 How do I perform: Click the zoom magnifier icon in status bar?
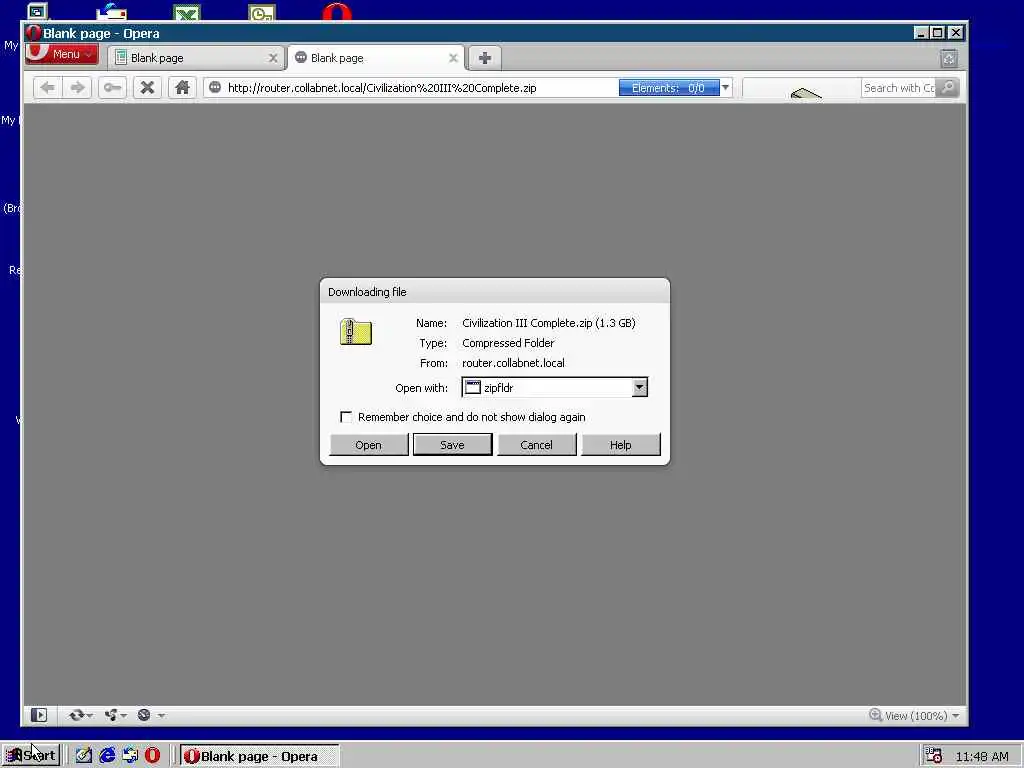coord(875,715)
